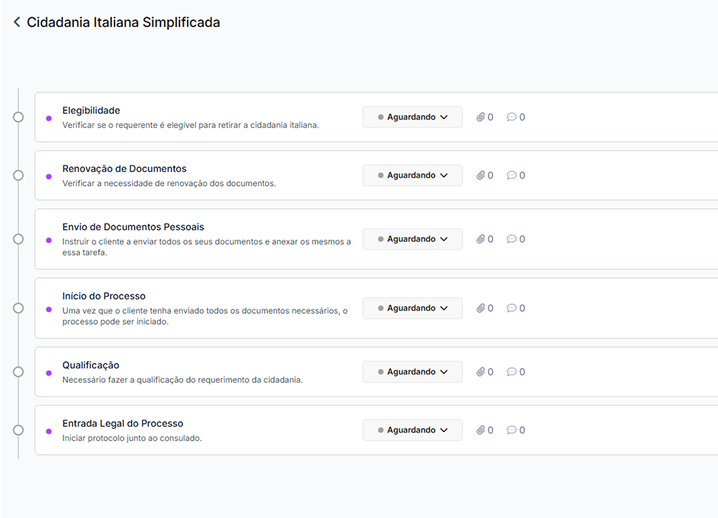
Task: Open the Renovação de Documentos task title
Action: coord(124,169)
